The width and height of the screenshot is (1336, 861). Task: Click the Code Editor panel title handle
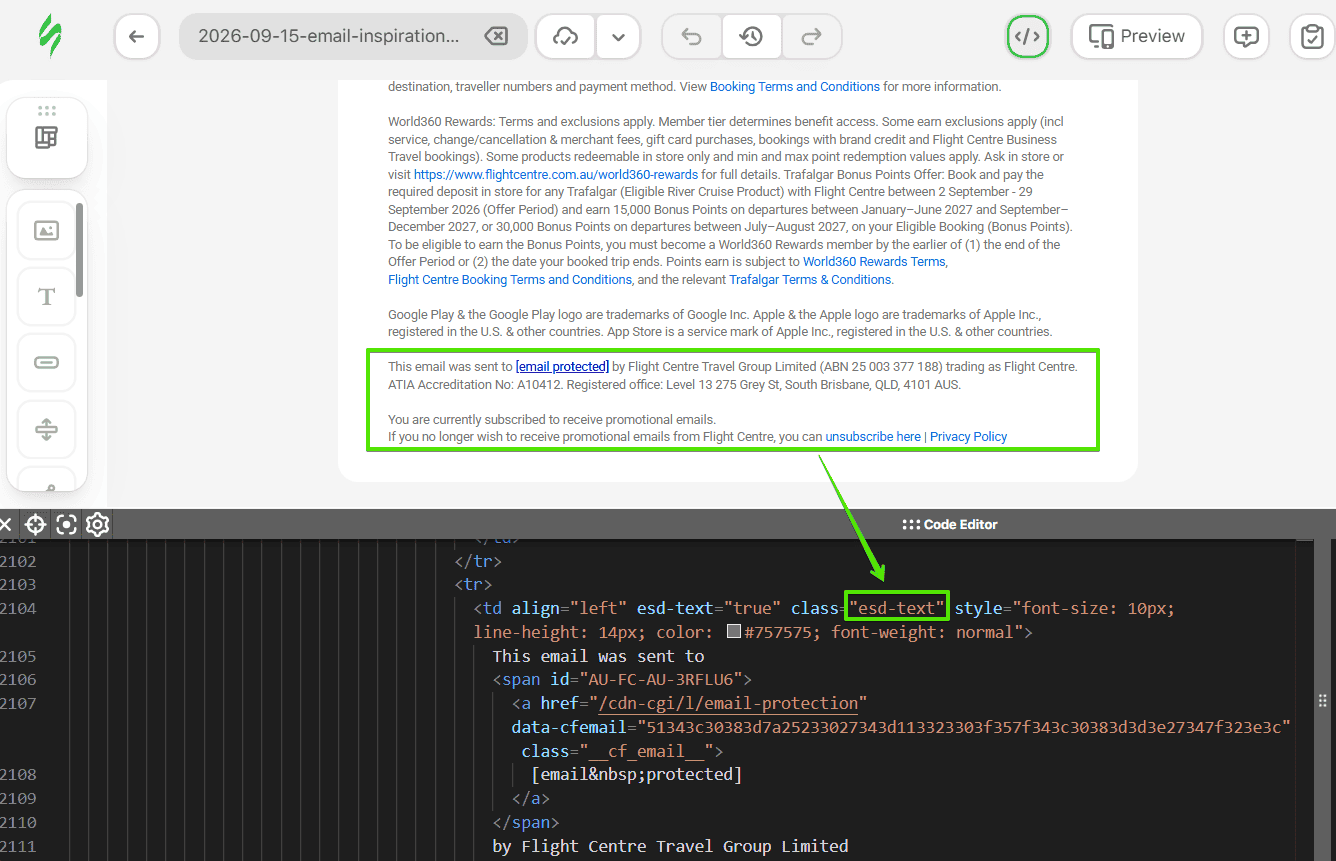950,524
